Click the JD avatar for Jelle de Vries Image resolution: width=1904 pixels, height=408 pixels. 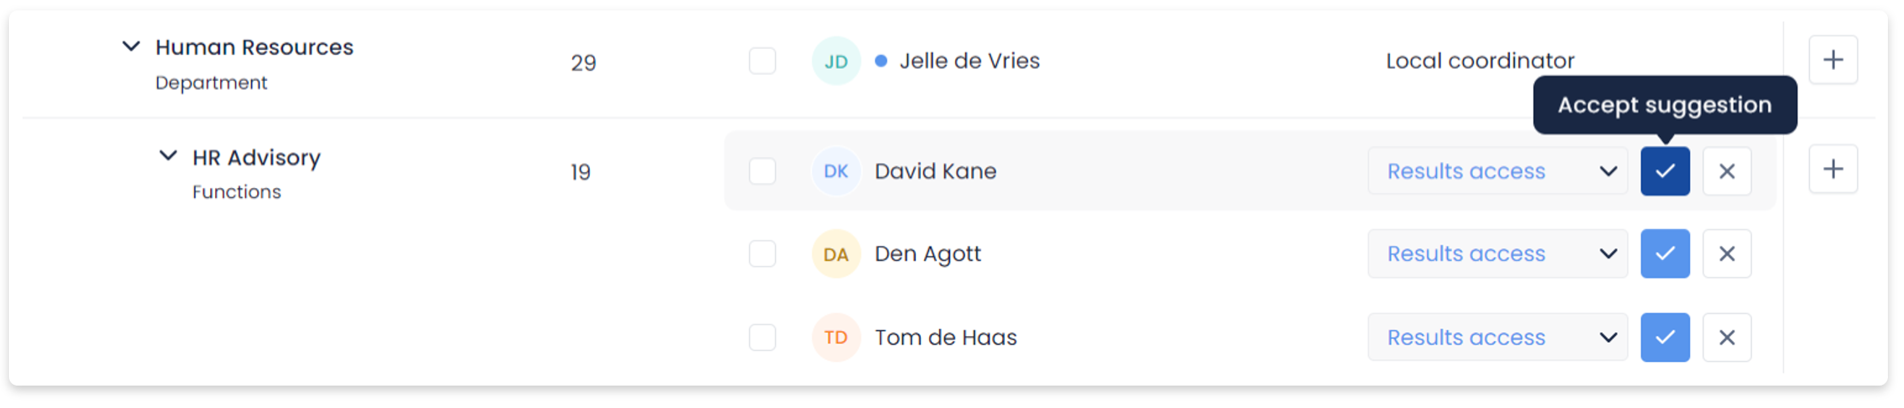point(836,61)
